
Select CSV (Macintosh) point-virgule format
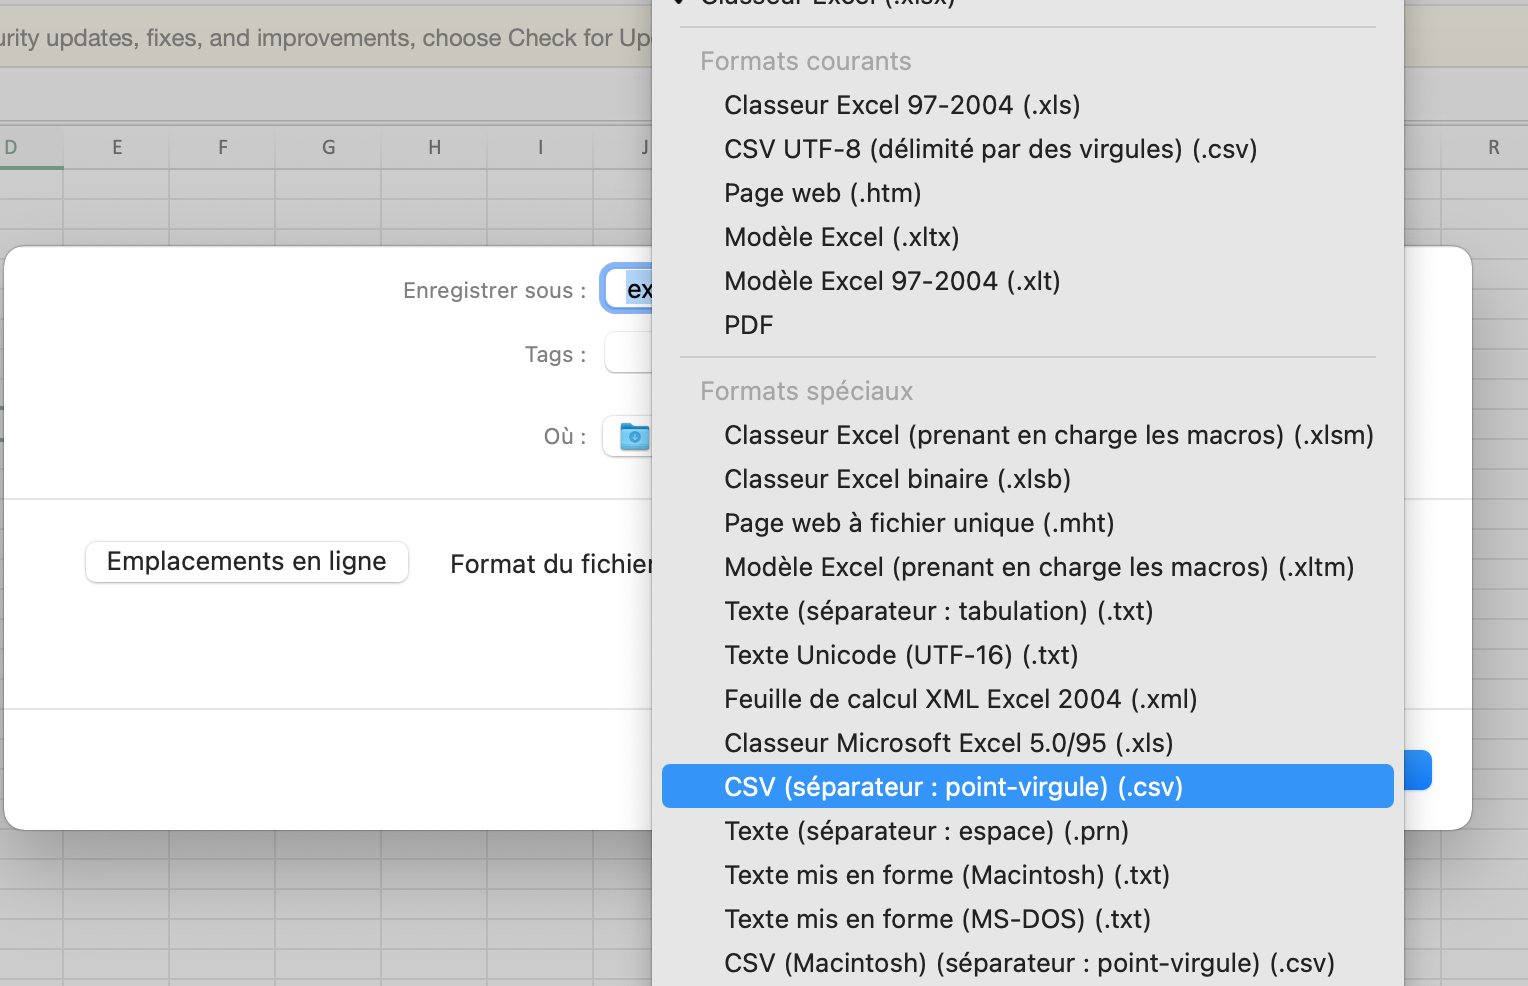click(x=1028, y=963)
